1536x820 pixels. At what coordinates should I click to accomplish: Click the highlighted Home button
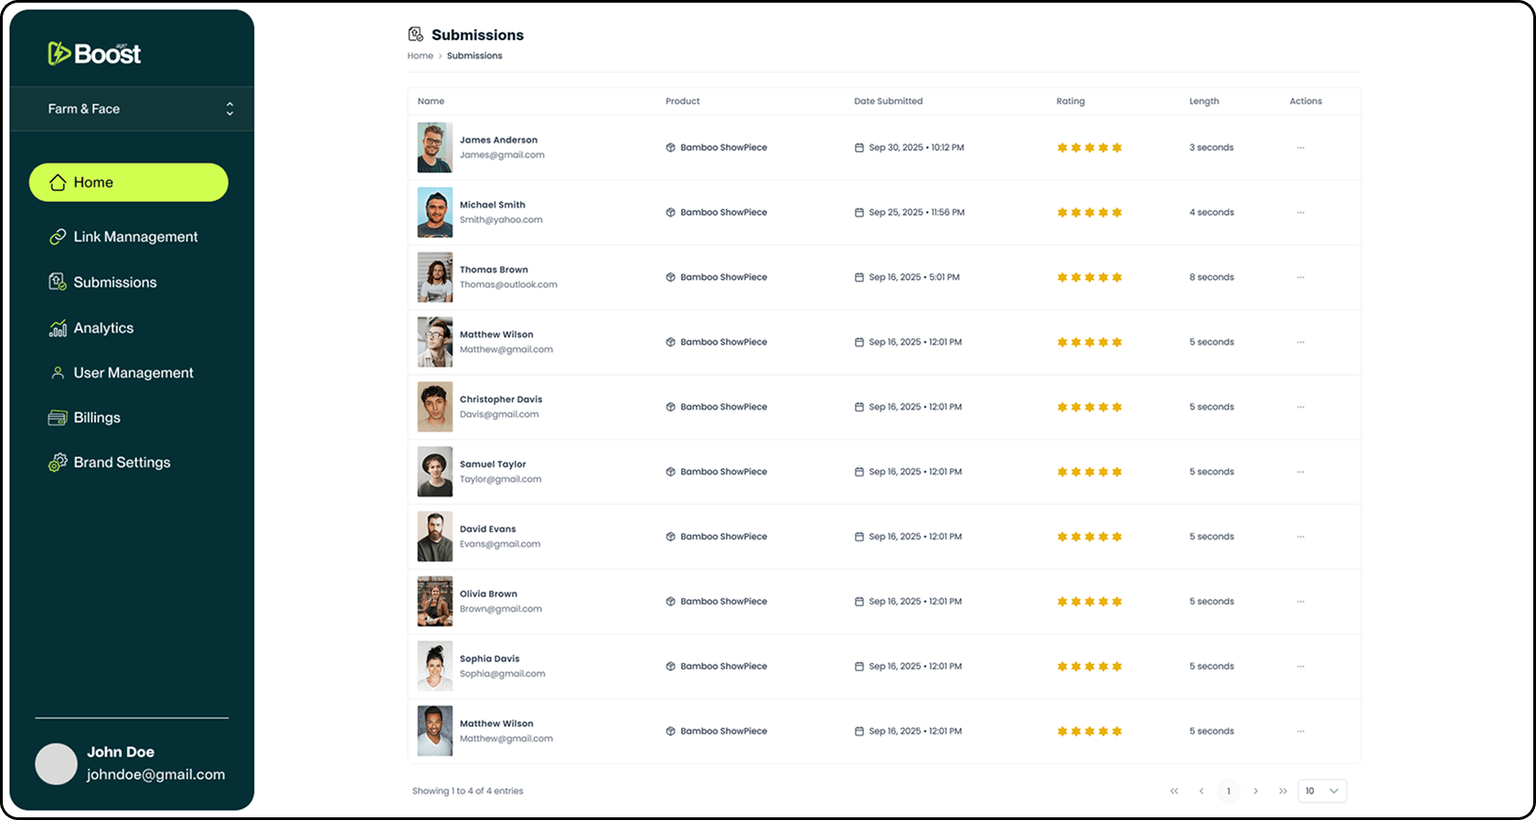128,182
